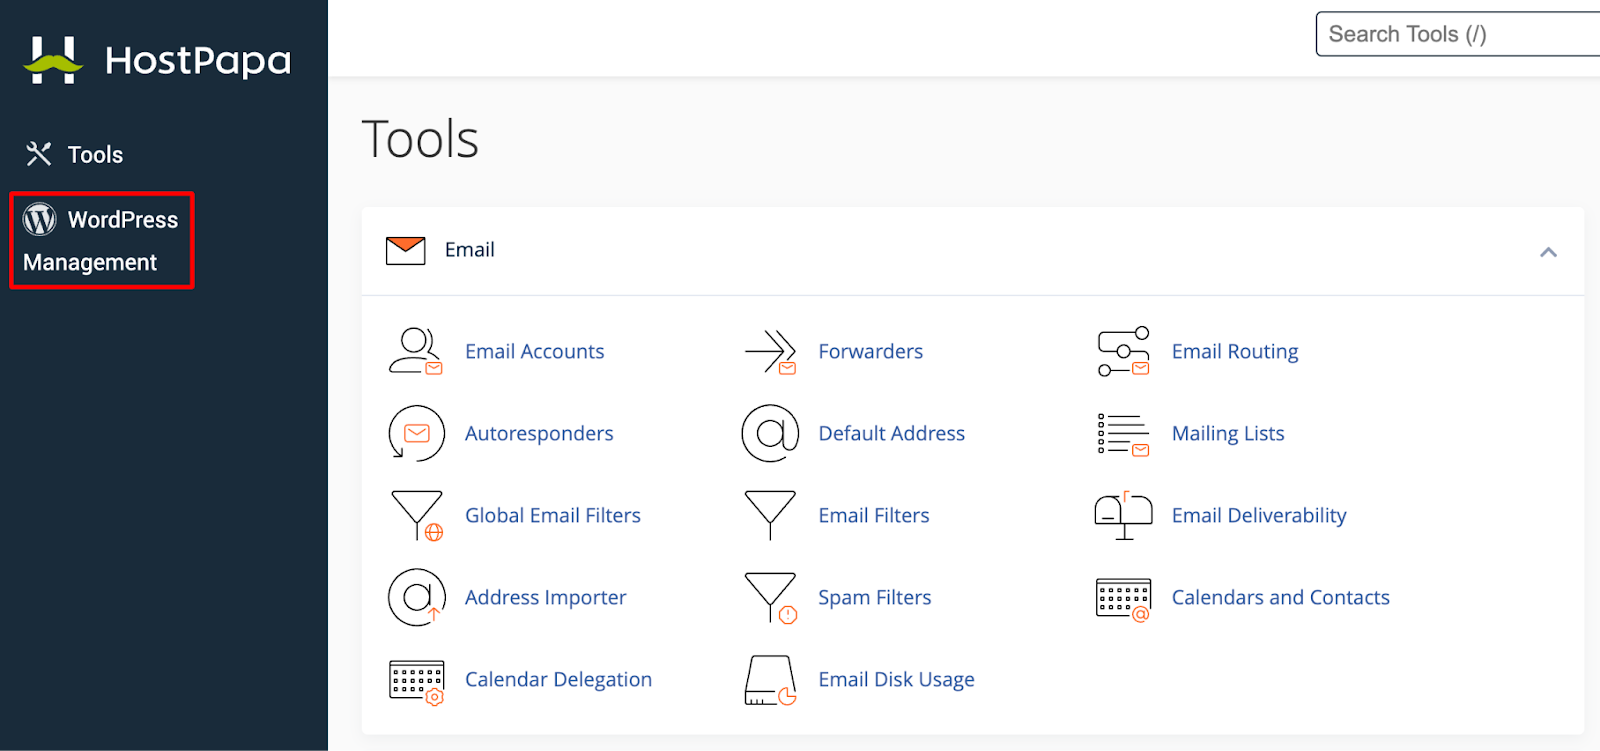Click the Email Deliverability mailbox icon

1123,515
